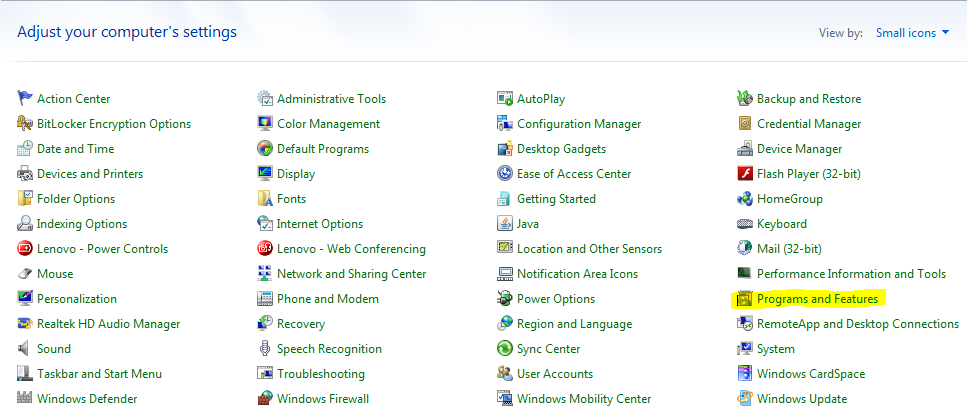
Task: Click the Speech Recognition microphone icon
Action: click(265, 348)
